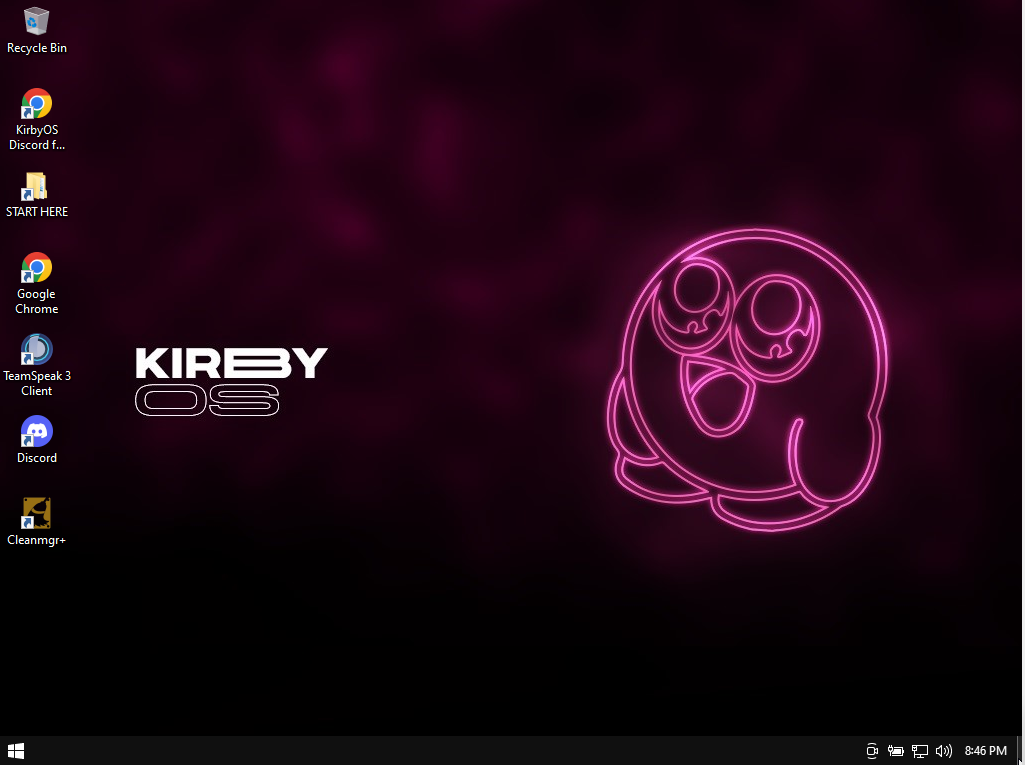Open the Meet Now tray icon
This screenshot has width=1025, height=765.
871,751
